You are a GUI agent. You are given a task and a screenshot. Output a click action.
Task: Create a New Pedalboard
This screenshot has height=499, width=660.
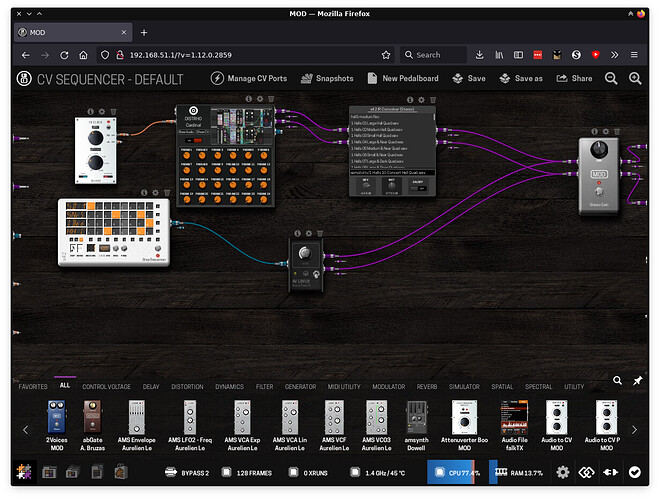click(x=403, y=78)
